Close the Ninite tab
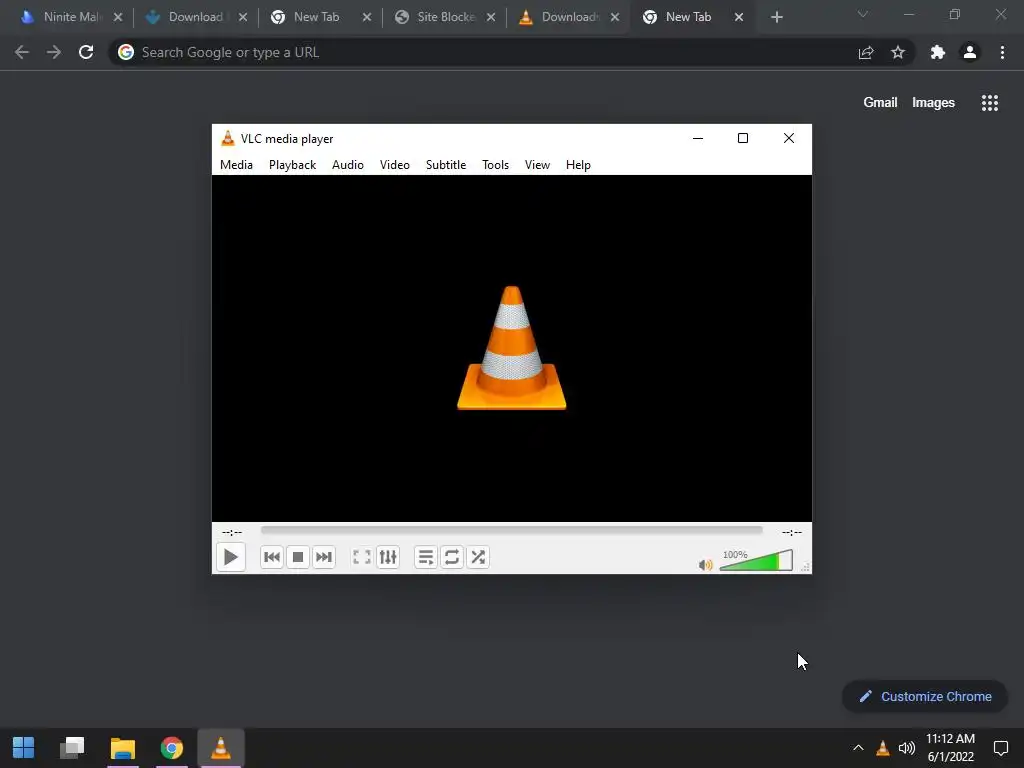 [118, 18]
